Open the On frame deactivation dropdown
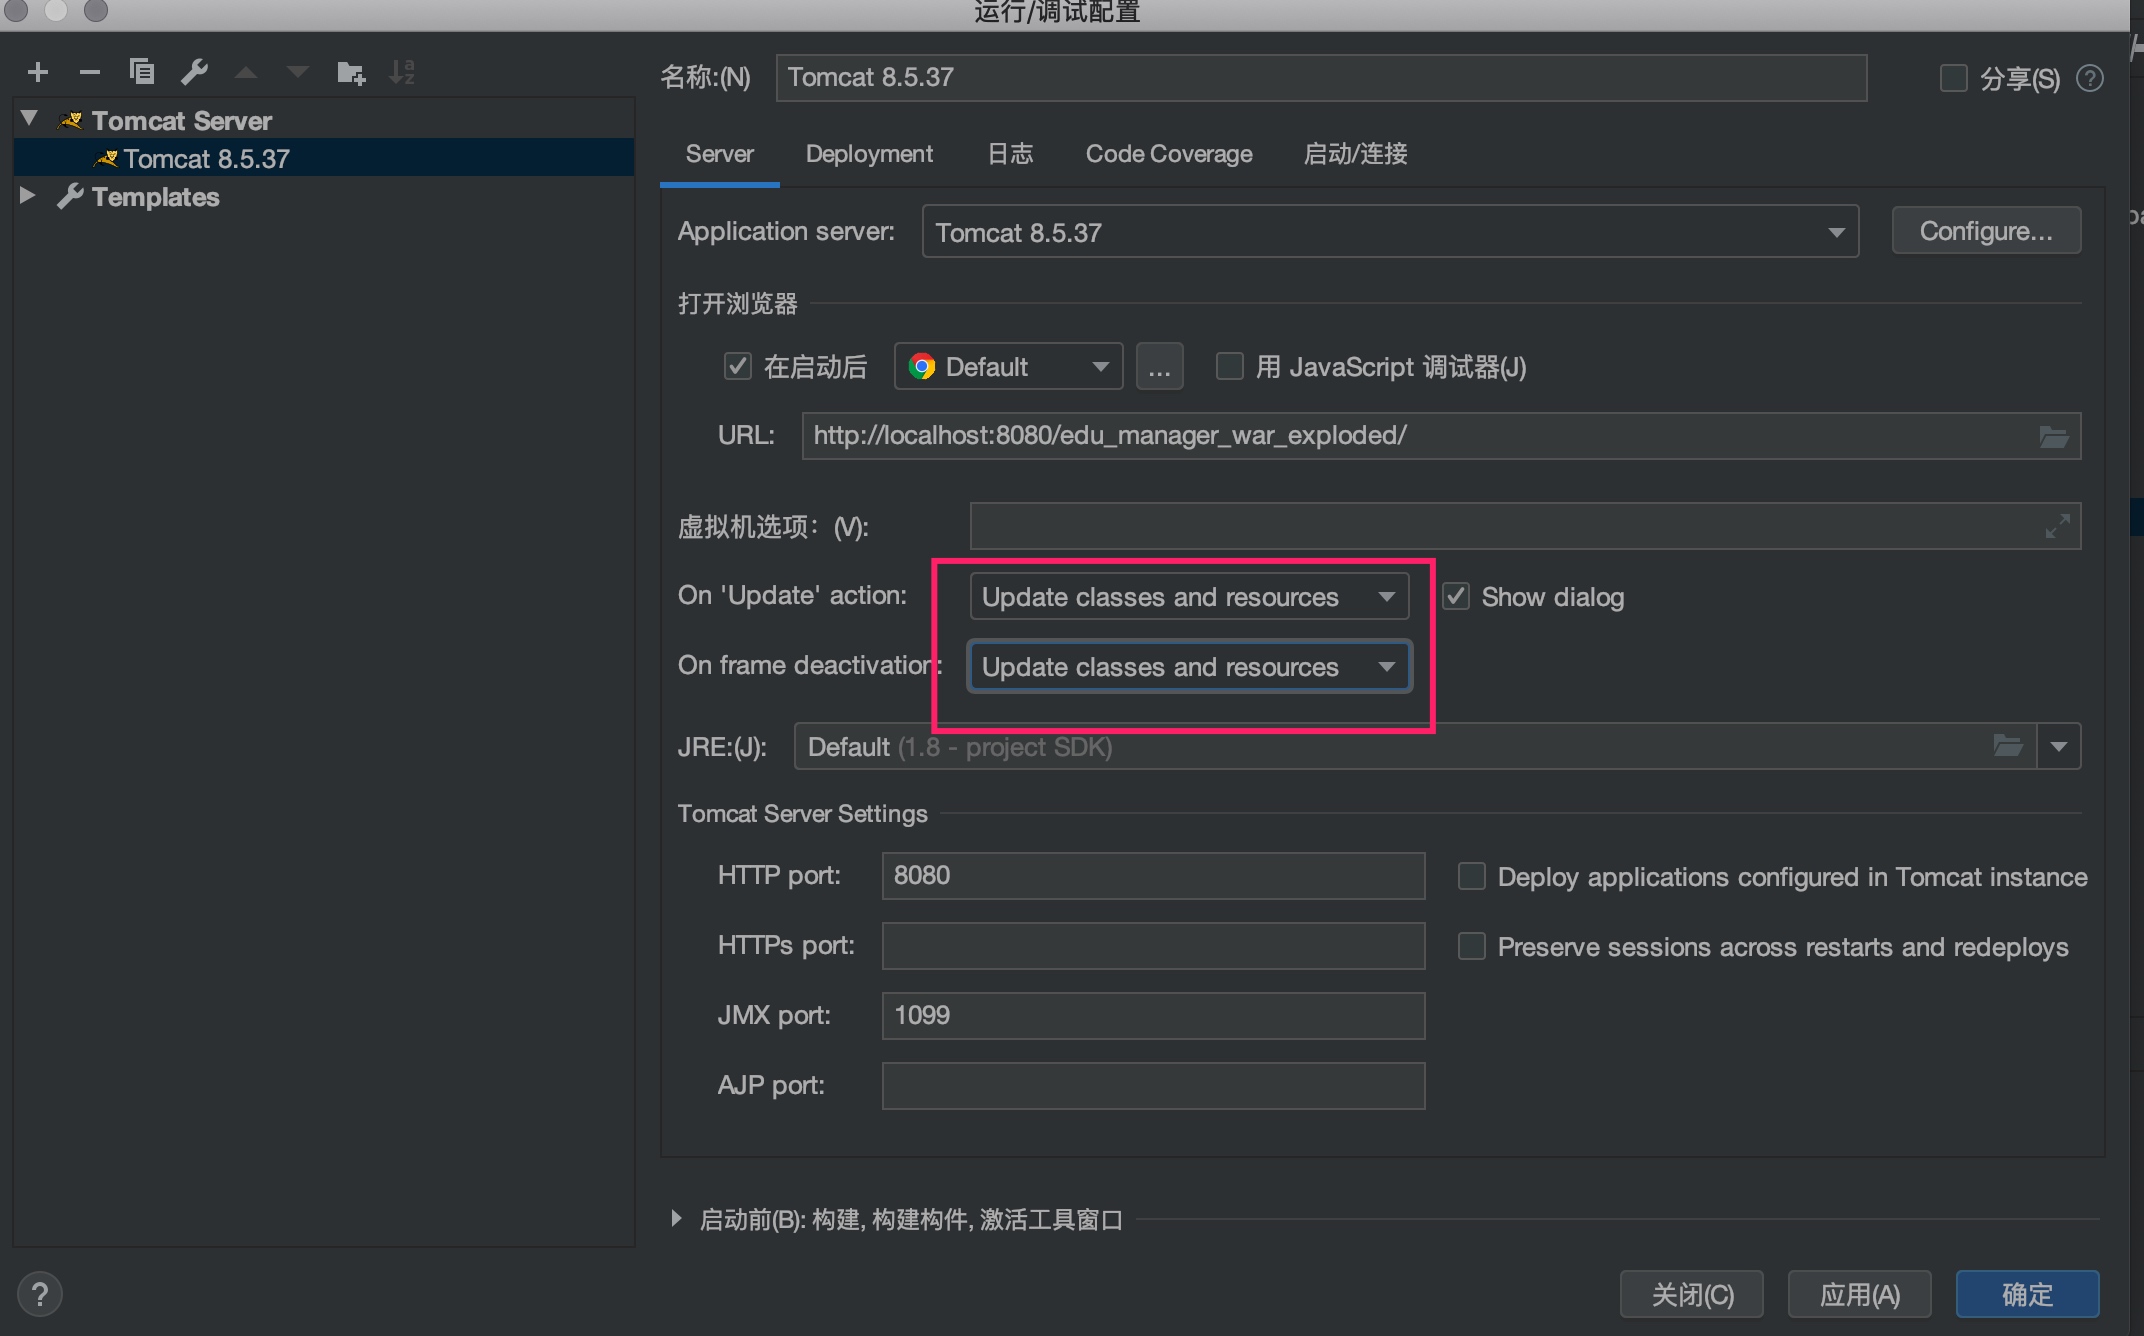2144x1336 pixels. tap(1189, 667)
